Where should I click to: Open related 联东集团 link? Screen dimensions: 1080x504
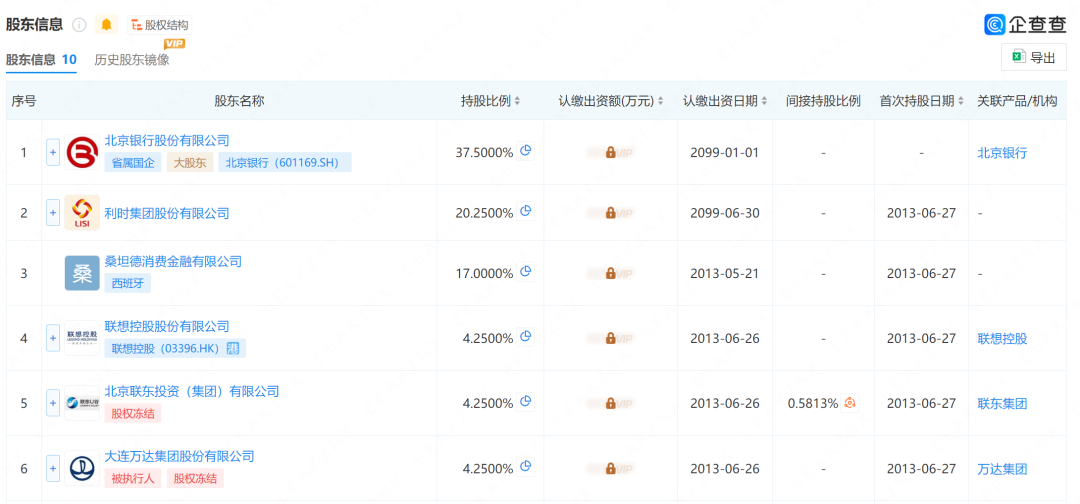pyautogui.click(x=1002, y=403)
